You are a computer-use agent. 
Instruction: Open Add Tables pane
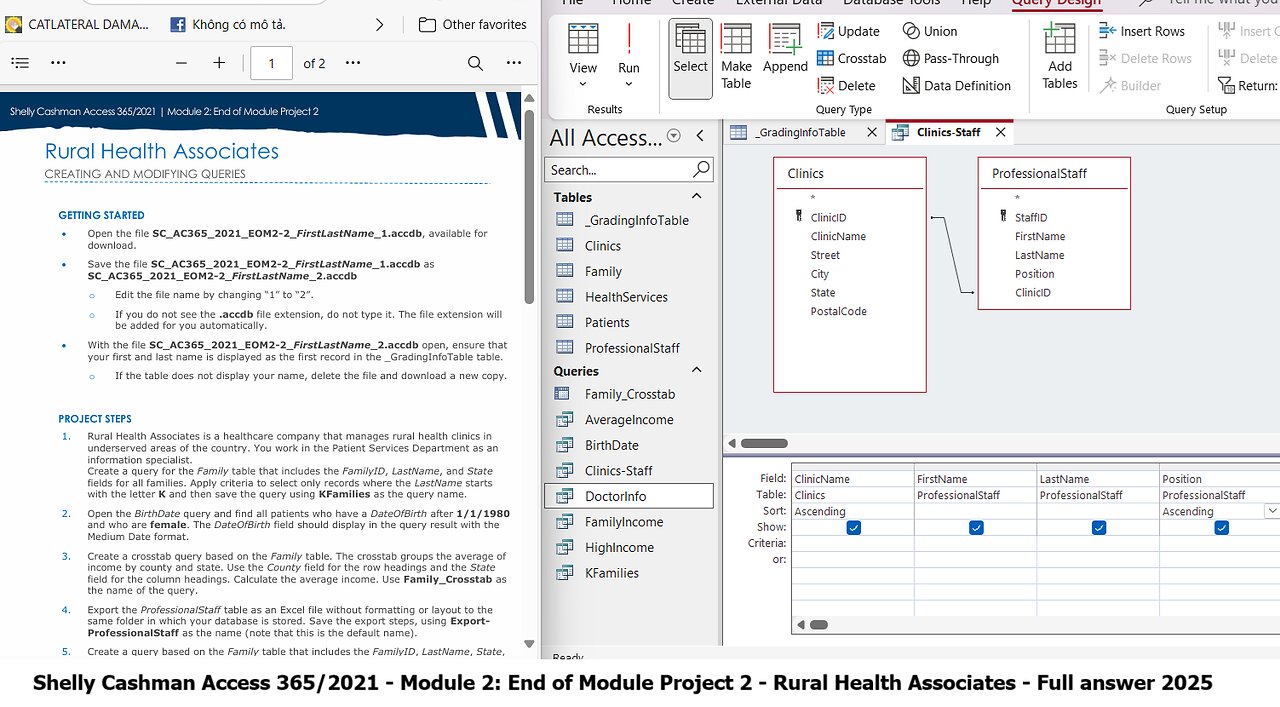pos(1060,57)
